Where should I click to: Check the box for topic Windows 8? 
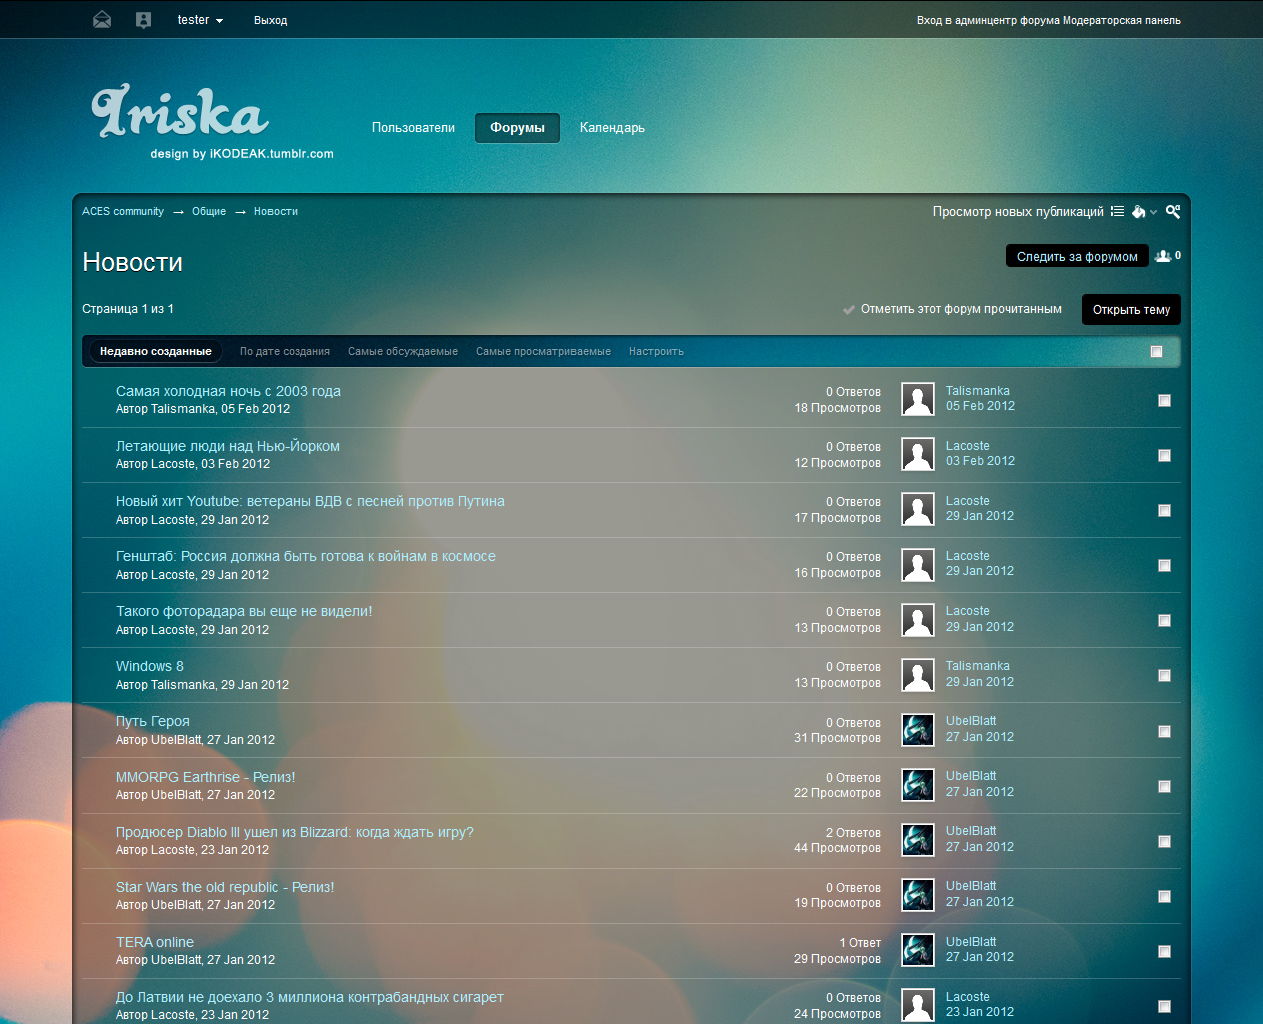[x=1164, y=676]
